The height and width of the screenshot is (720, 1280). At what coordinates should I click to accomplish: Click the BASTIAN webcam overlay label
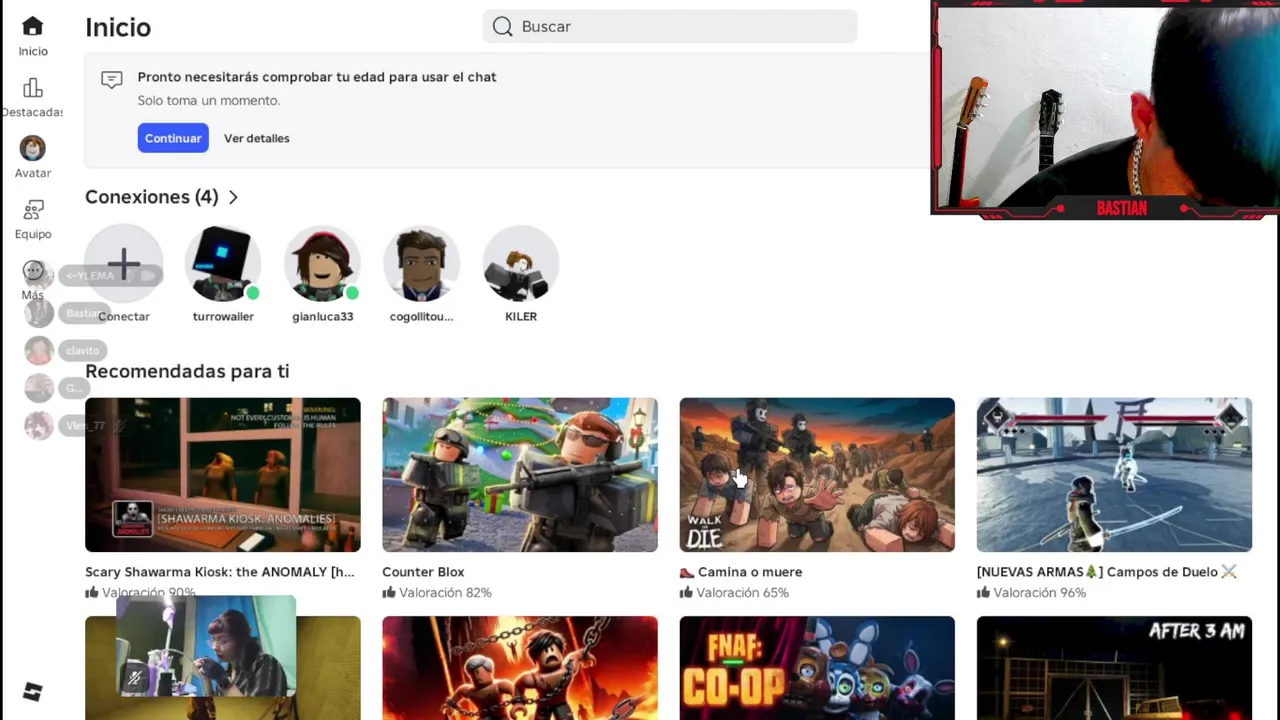coord(1121,208)
